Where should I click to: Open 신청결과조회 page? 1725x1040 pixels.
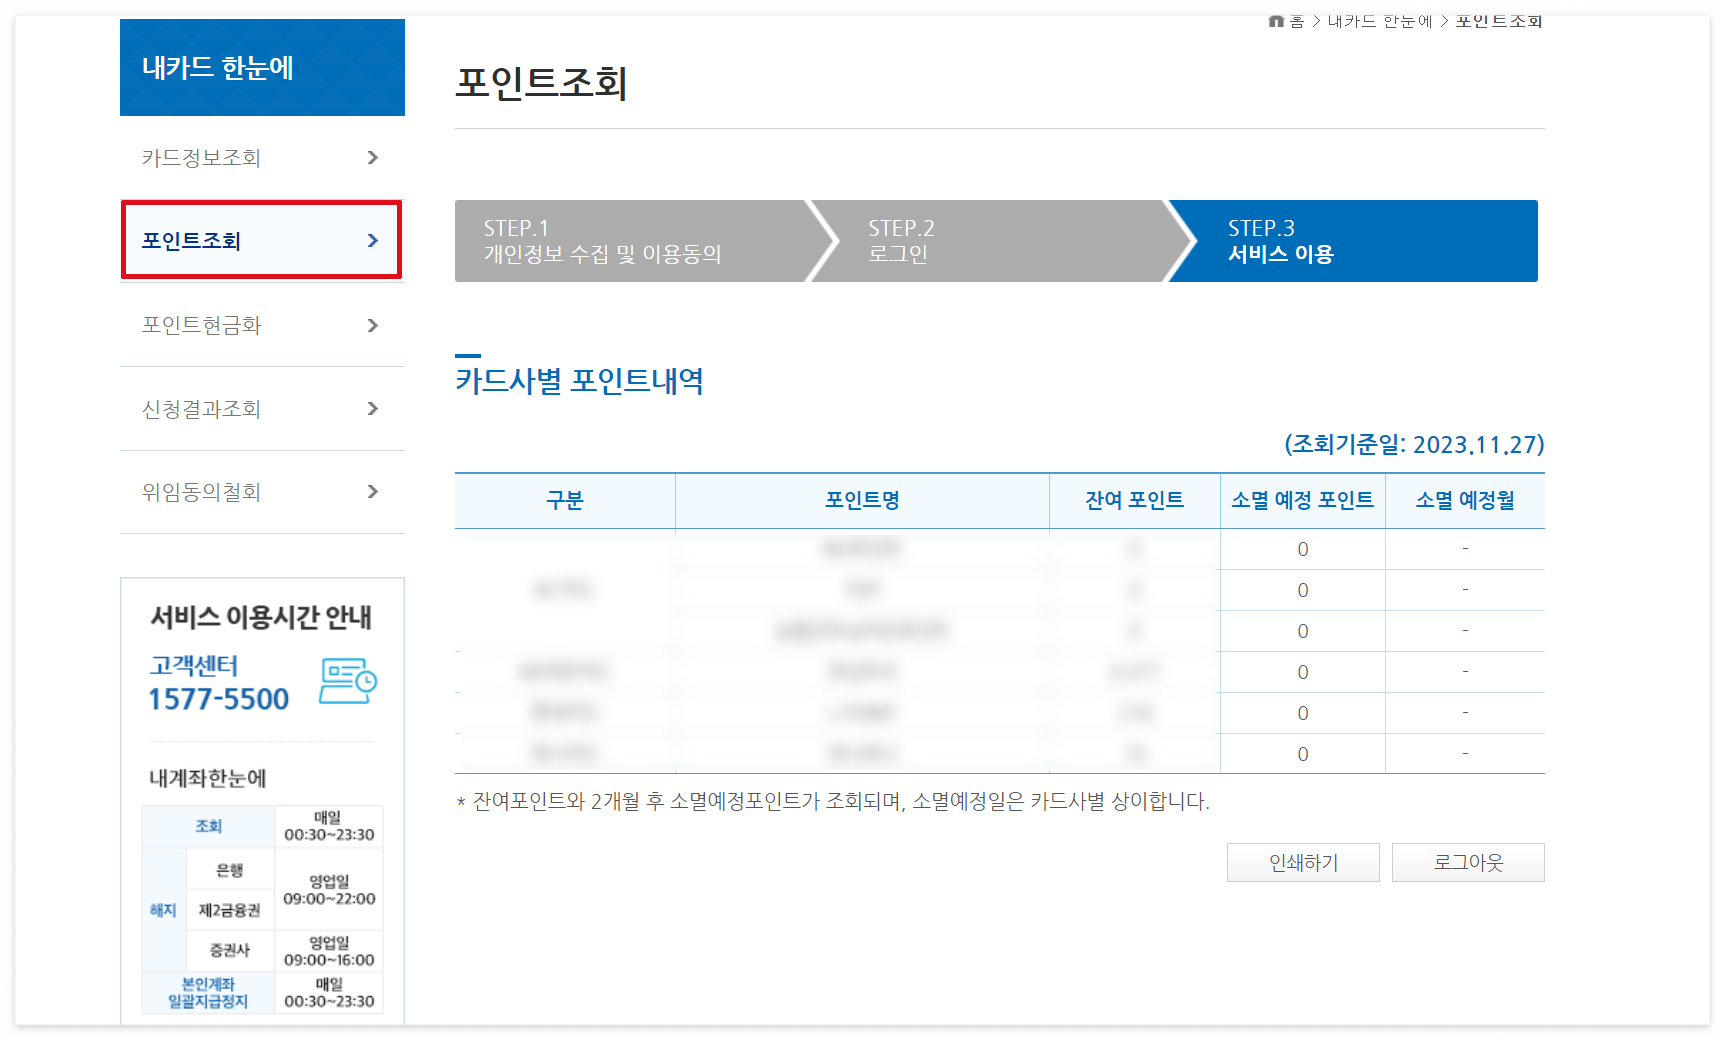coord(200,408)
